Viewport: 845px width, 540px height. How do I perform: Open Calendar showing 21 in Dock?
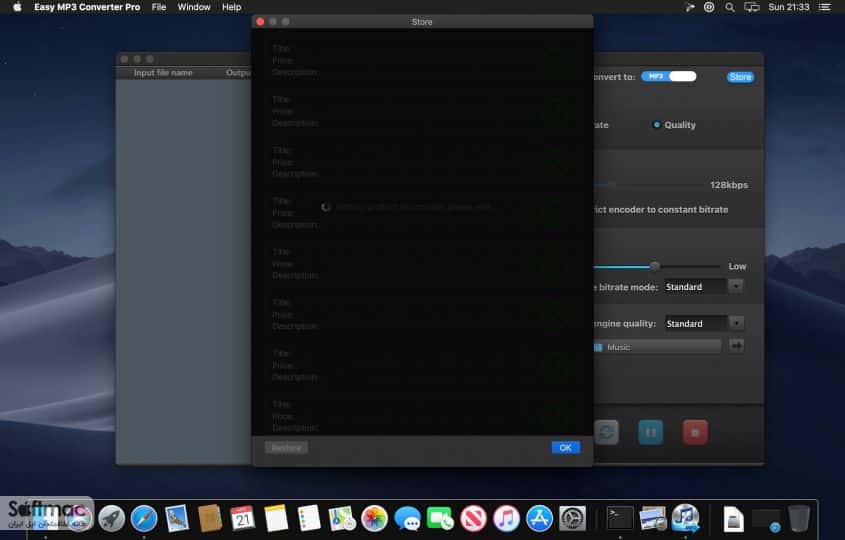click(243, 518)
